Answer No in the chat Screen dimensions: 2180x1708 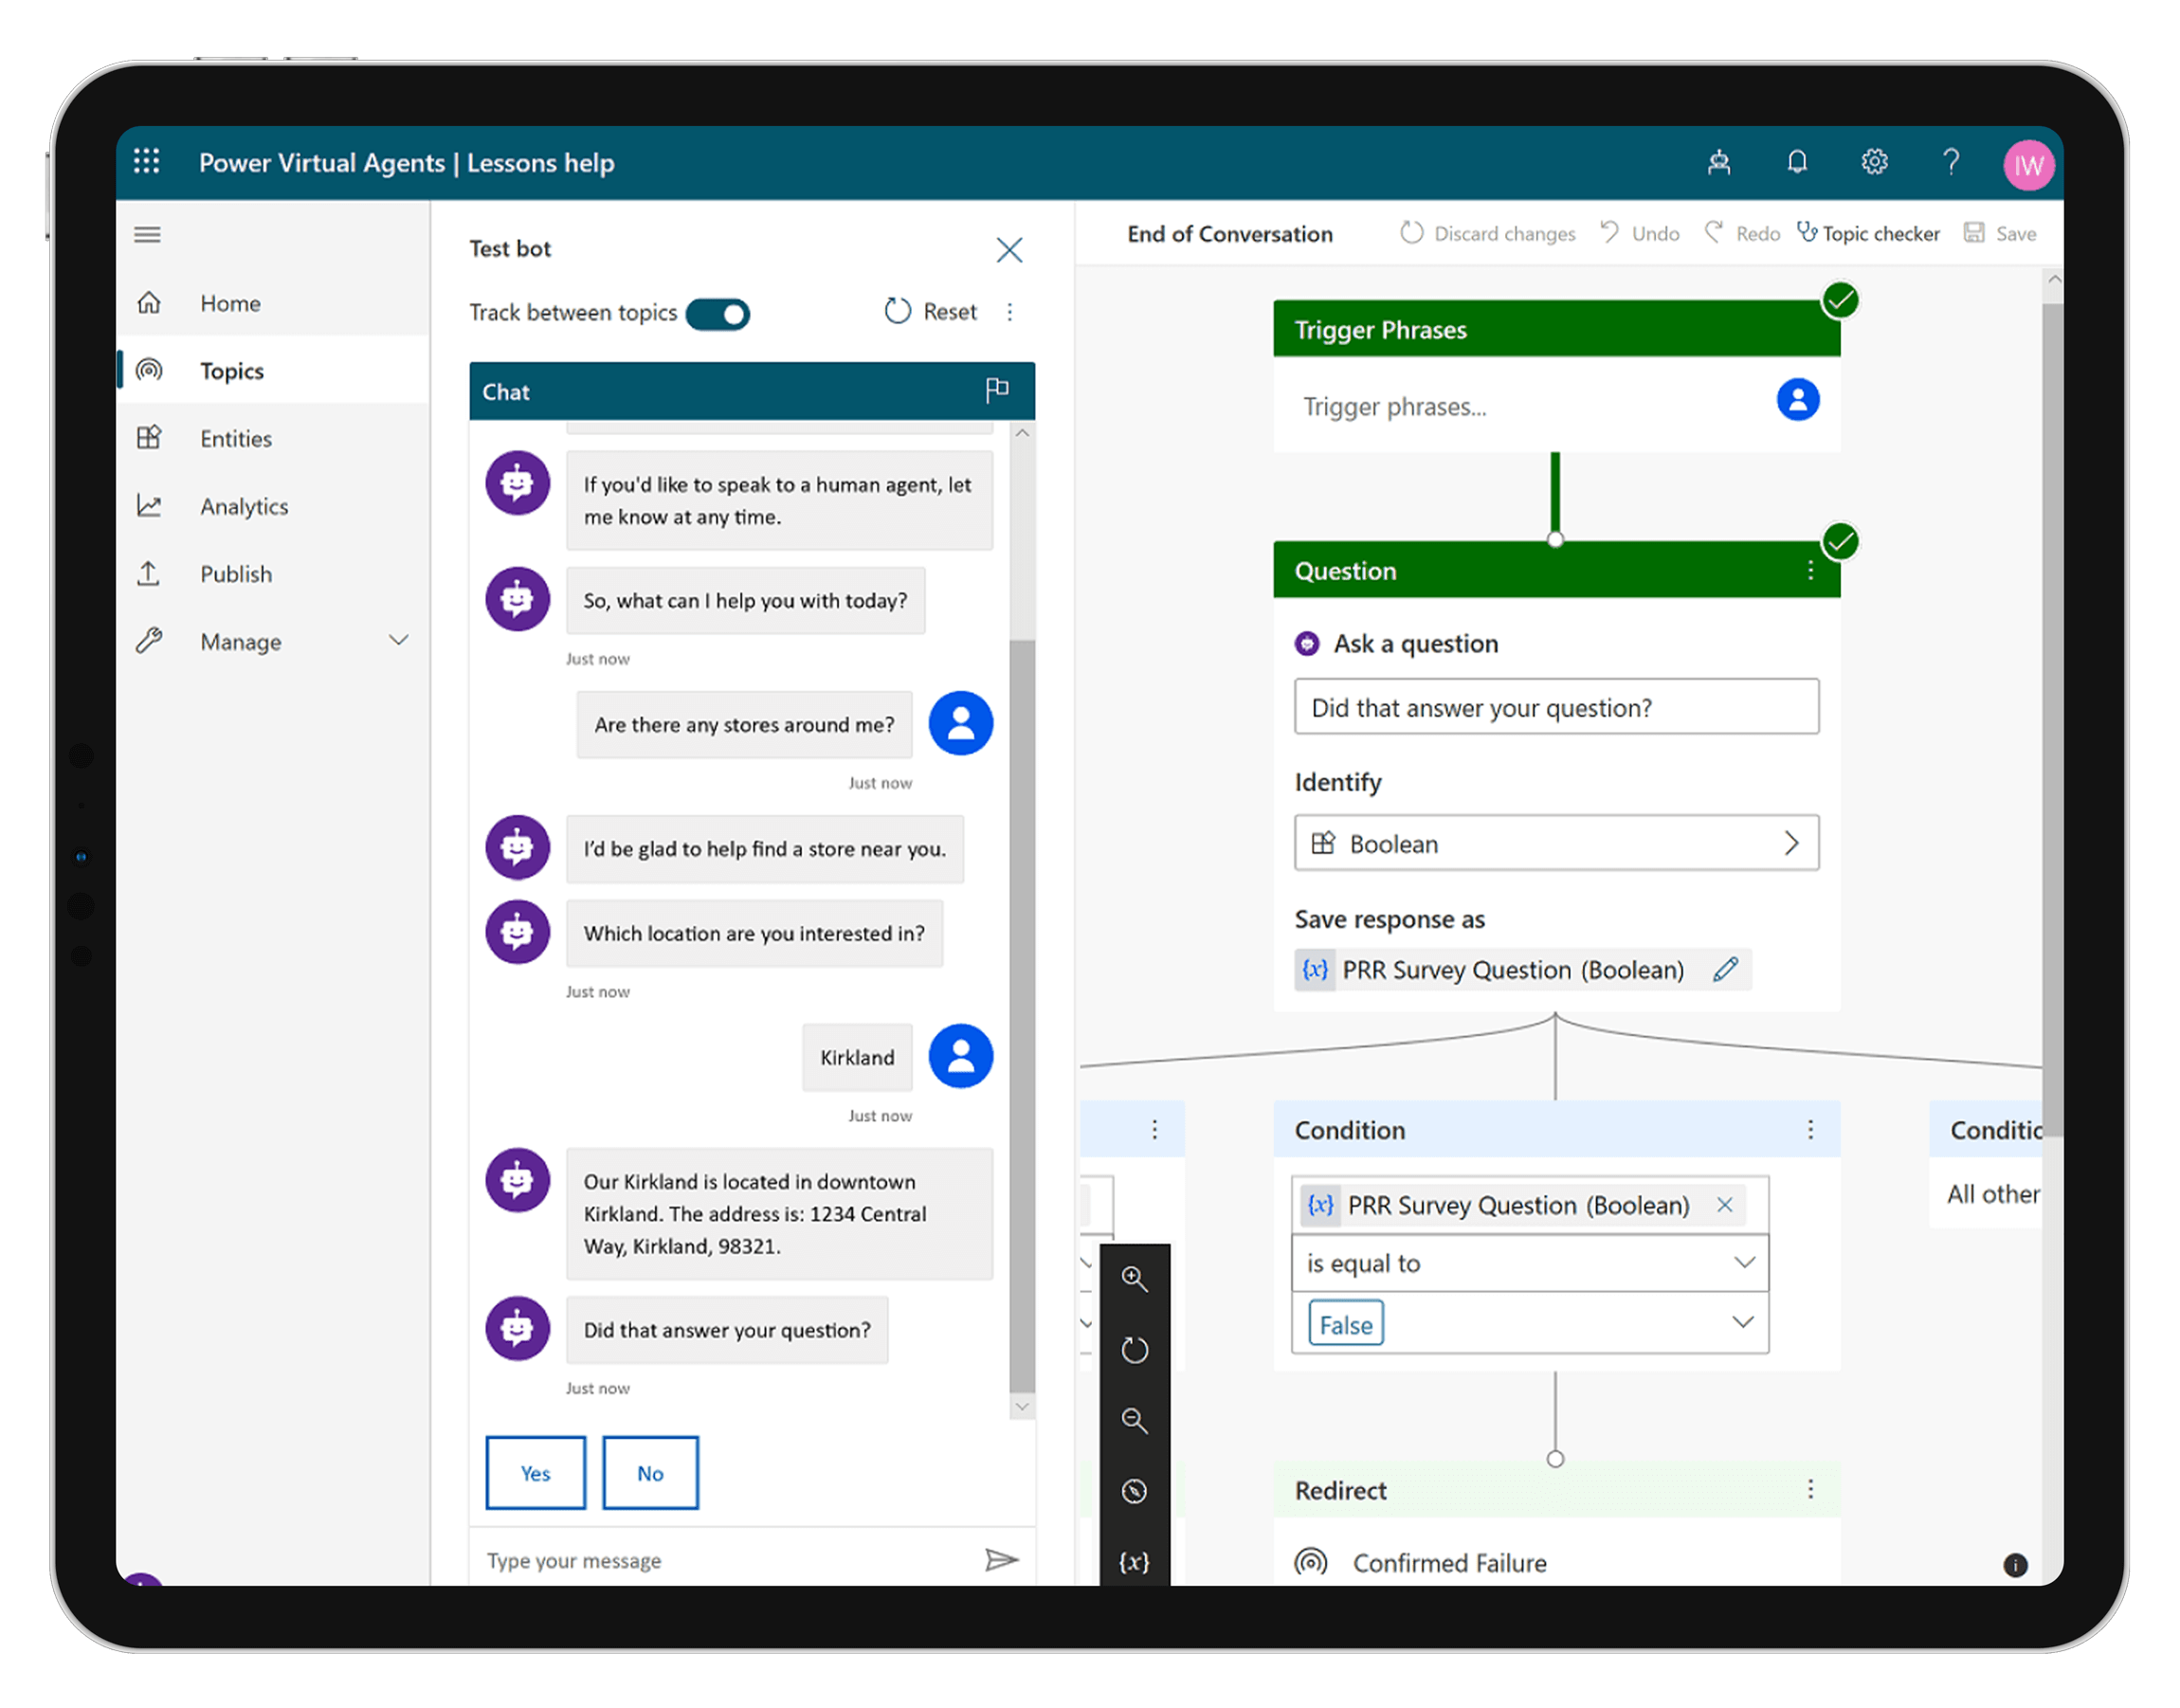(650, 1472)
